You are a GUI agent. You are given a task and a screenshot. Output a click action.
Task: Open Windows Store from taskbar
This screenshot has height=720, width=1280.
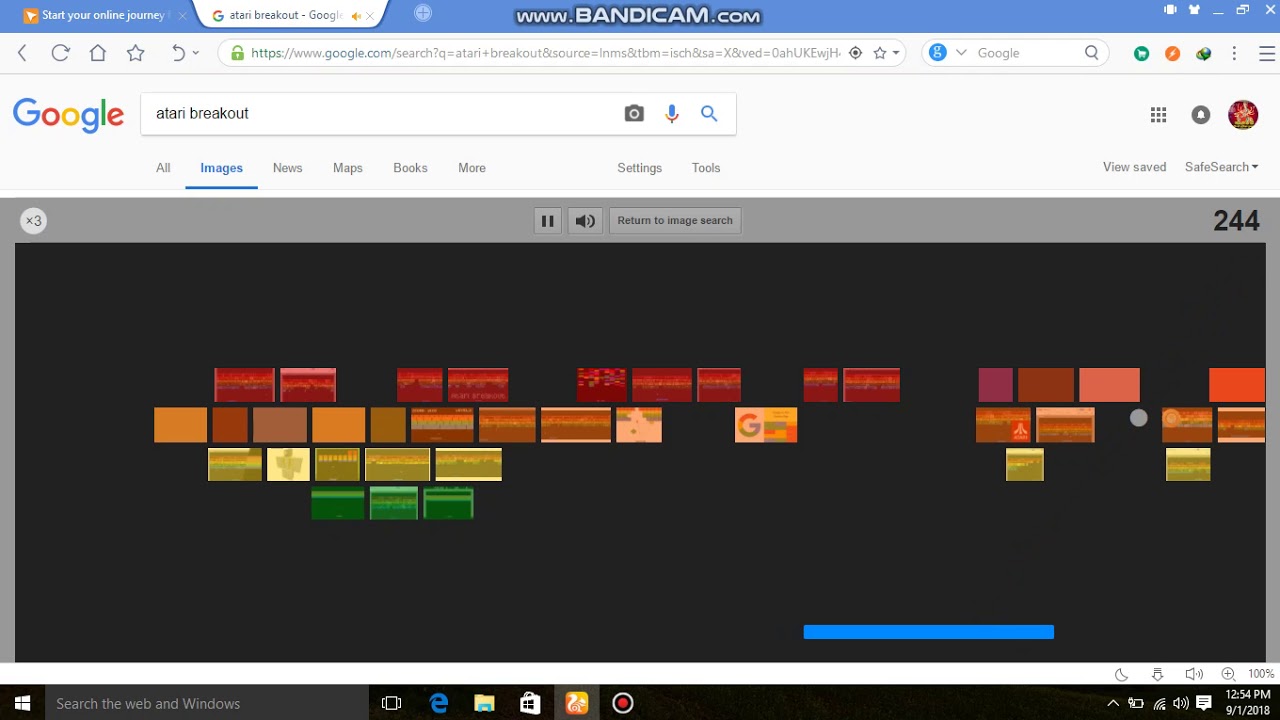point(530,703)
